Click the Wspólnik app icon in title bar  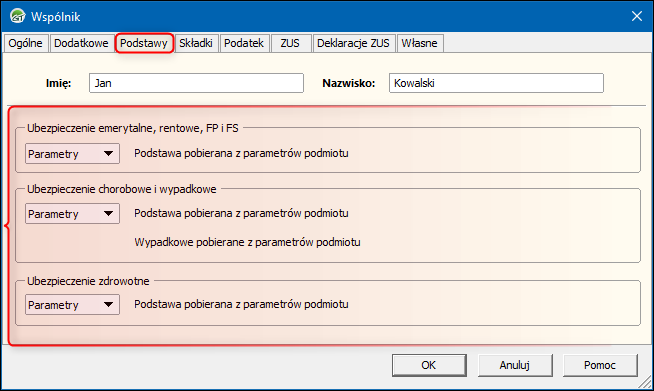pyautogui.click(x=18, y=16)
